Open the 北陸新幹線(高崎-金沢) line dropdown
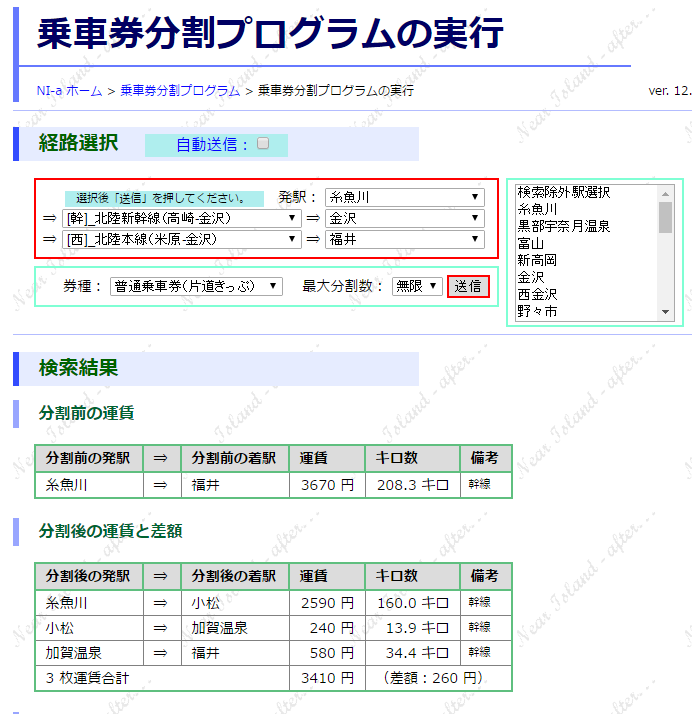Screen dimensions: 692x714 (x=182, y=219)
